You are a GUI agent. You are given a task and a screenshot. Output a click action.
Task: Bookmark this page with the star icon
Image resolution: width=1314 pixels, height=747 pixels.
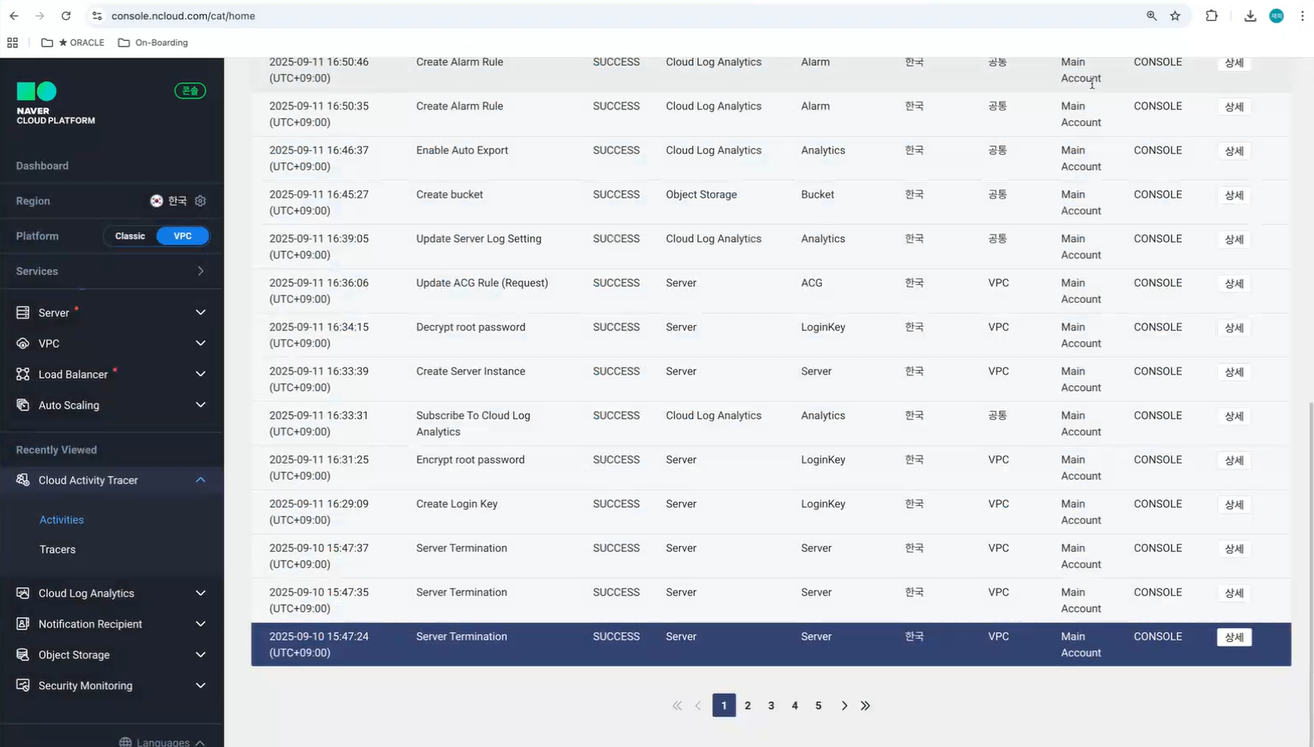tap(1175, 16)
